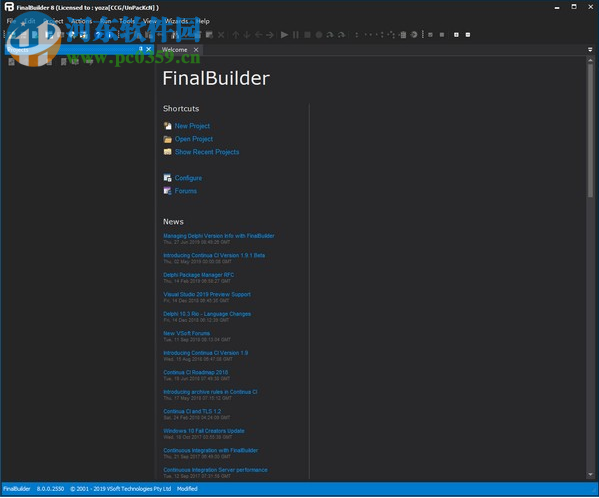Click the scroll-down arrow of the Welcome page
Image resolution: width=599 pixels, height=498 pixels.
(591, 475)
